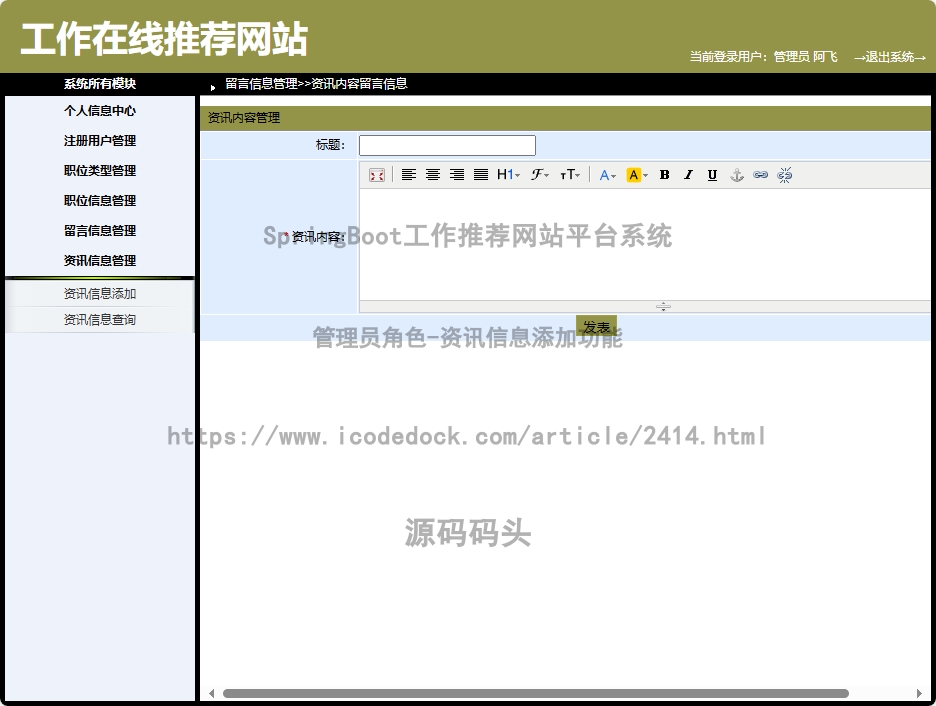Screen dimensions: 936x706
Task: Insert an anchor with the anchor icon
Action: point(737,175)
